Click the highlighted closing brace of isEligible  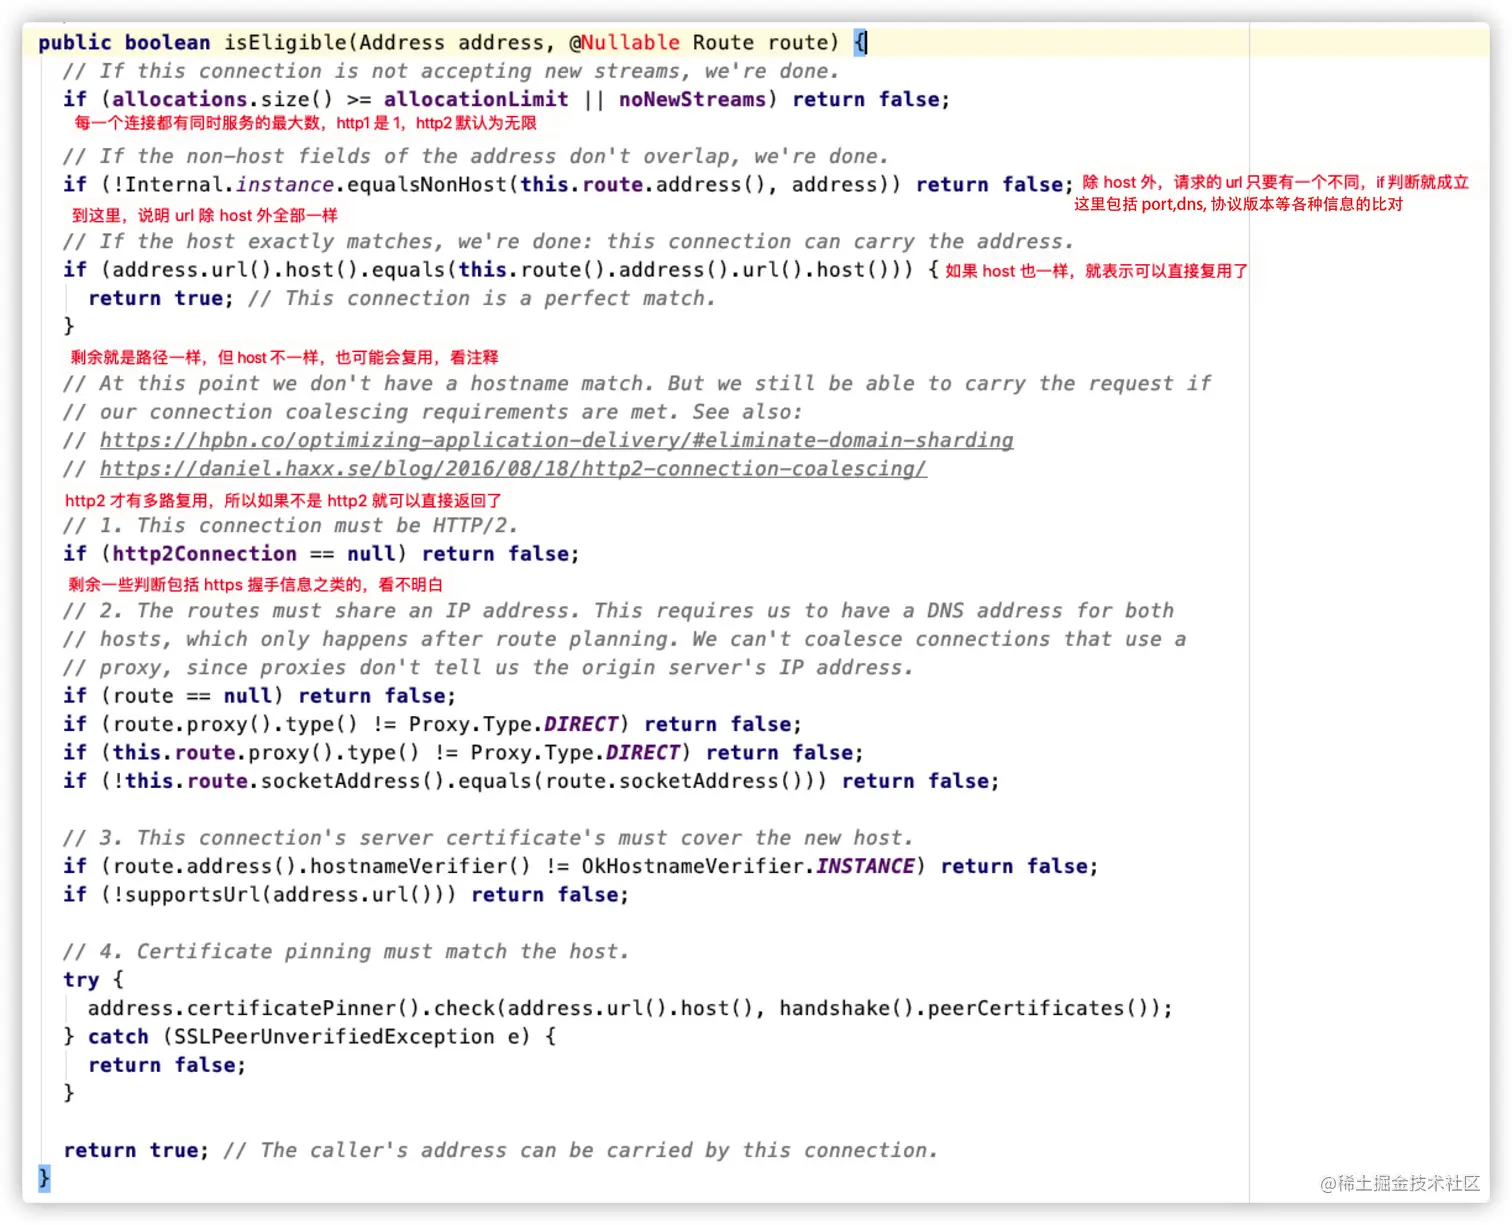[44, 1179]
